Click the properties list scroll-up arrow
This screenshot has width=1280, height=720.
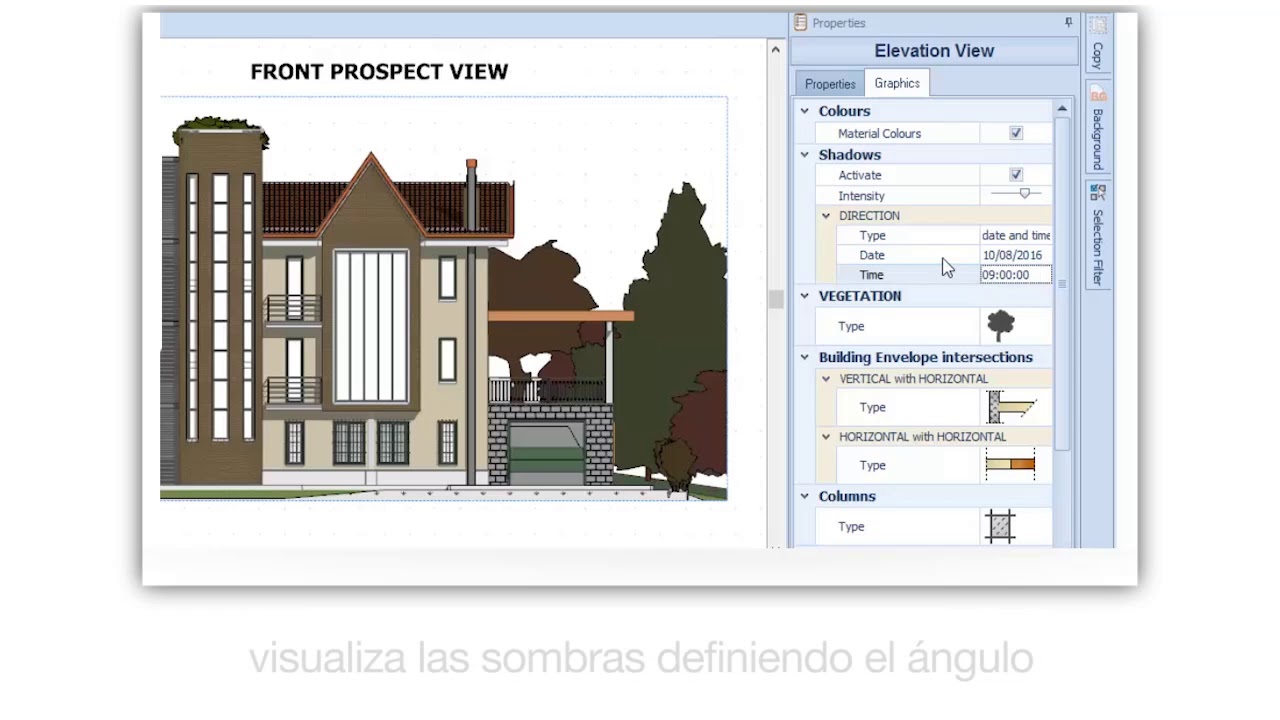(1062, 109)
